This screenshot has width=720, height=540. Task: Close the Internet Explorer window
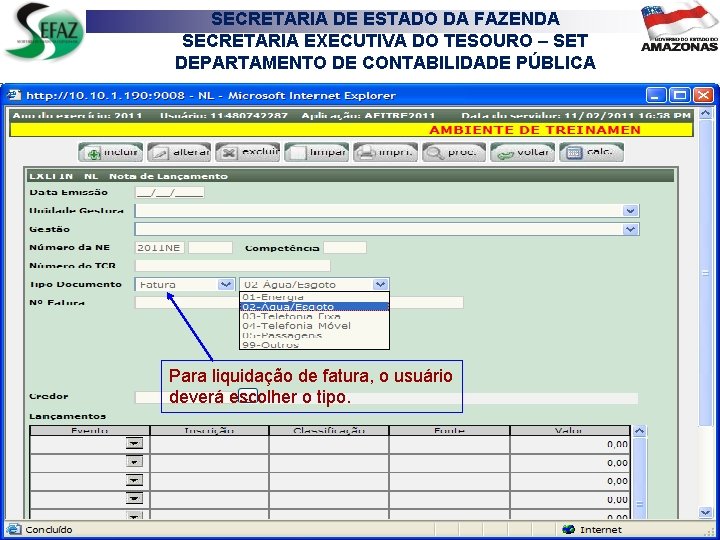[x=703, y=95]
